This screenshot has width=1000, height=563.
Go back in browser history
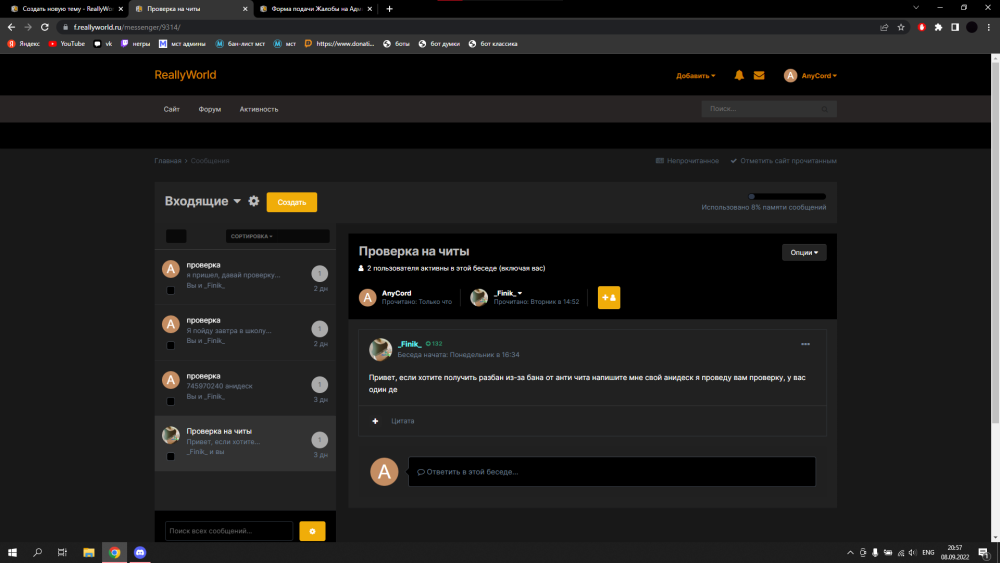pos(11,27)
